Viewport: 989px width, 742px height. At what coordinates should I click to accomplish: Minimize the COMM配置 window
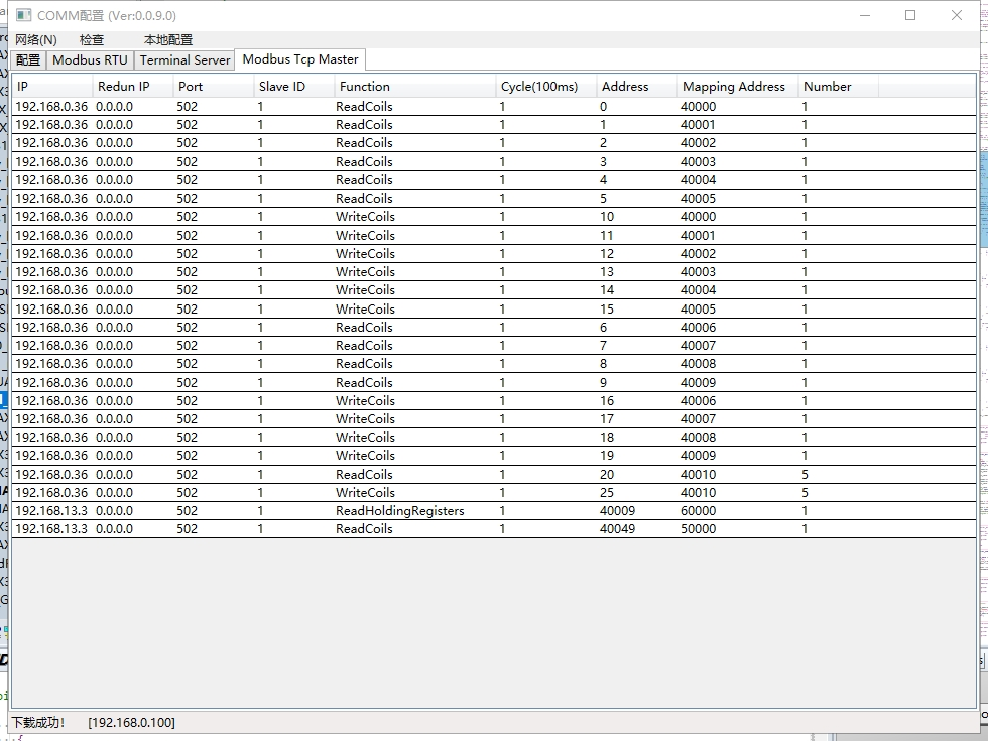863,15
